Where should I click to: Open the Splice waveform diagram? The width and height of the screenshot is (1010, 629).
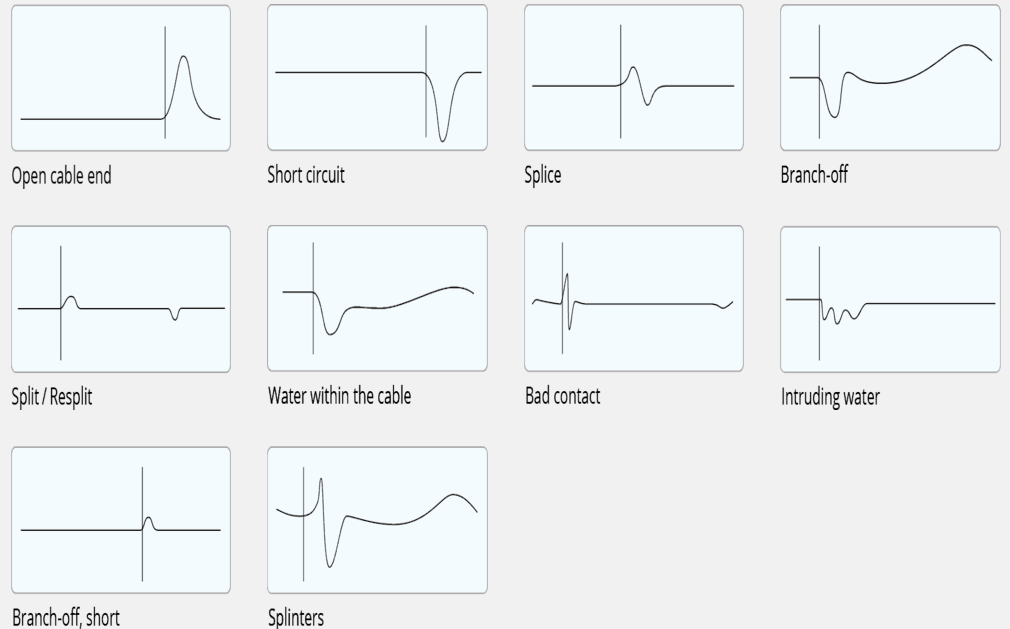point(634,78)
